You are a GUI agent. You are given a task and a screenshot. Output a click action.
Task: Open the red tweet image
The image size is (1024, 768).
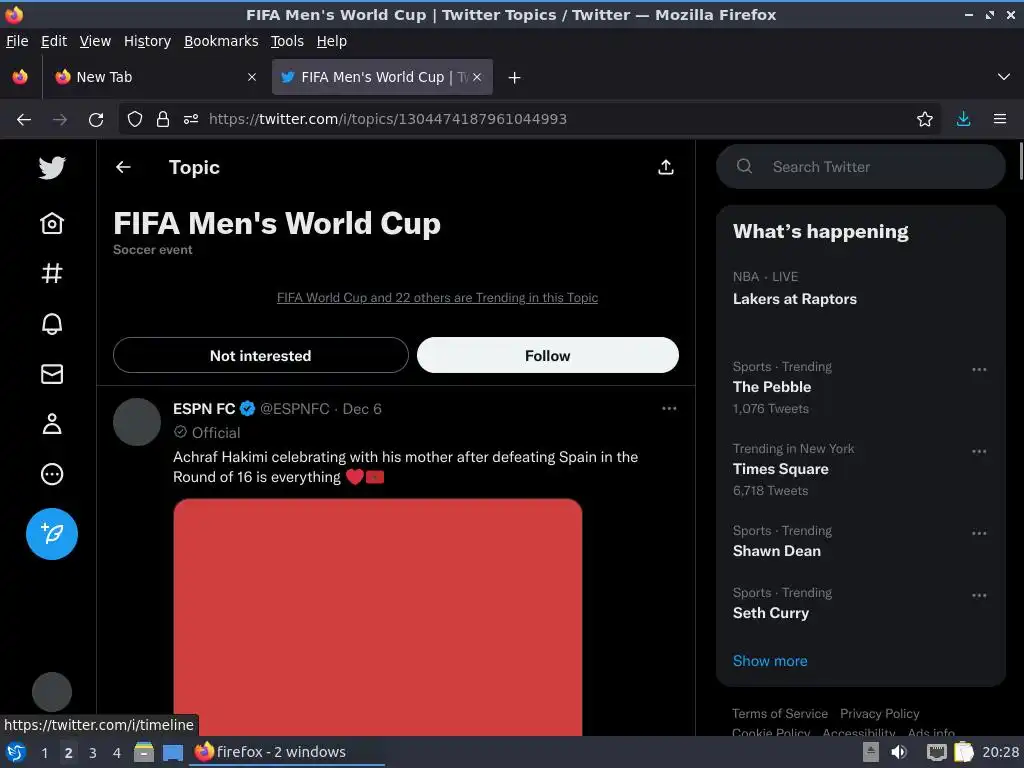click(x=377, y=617)
